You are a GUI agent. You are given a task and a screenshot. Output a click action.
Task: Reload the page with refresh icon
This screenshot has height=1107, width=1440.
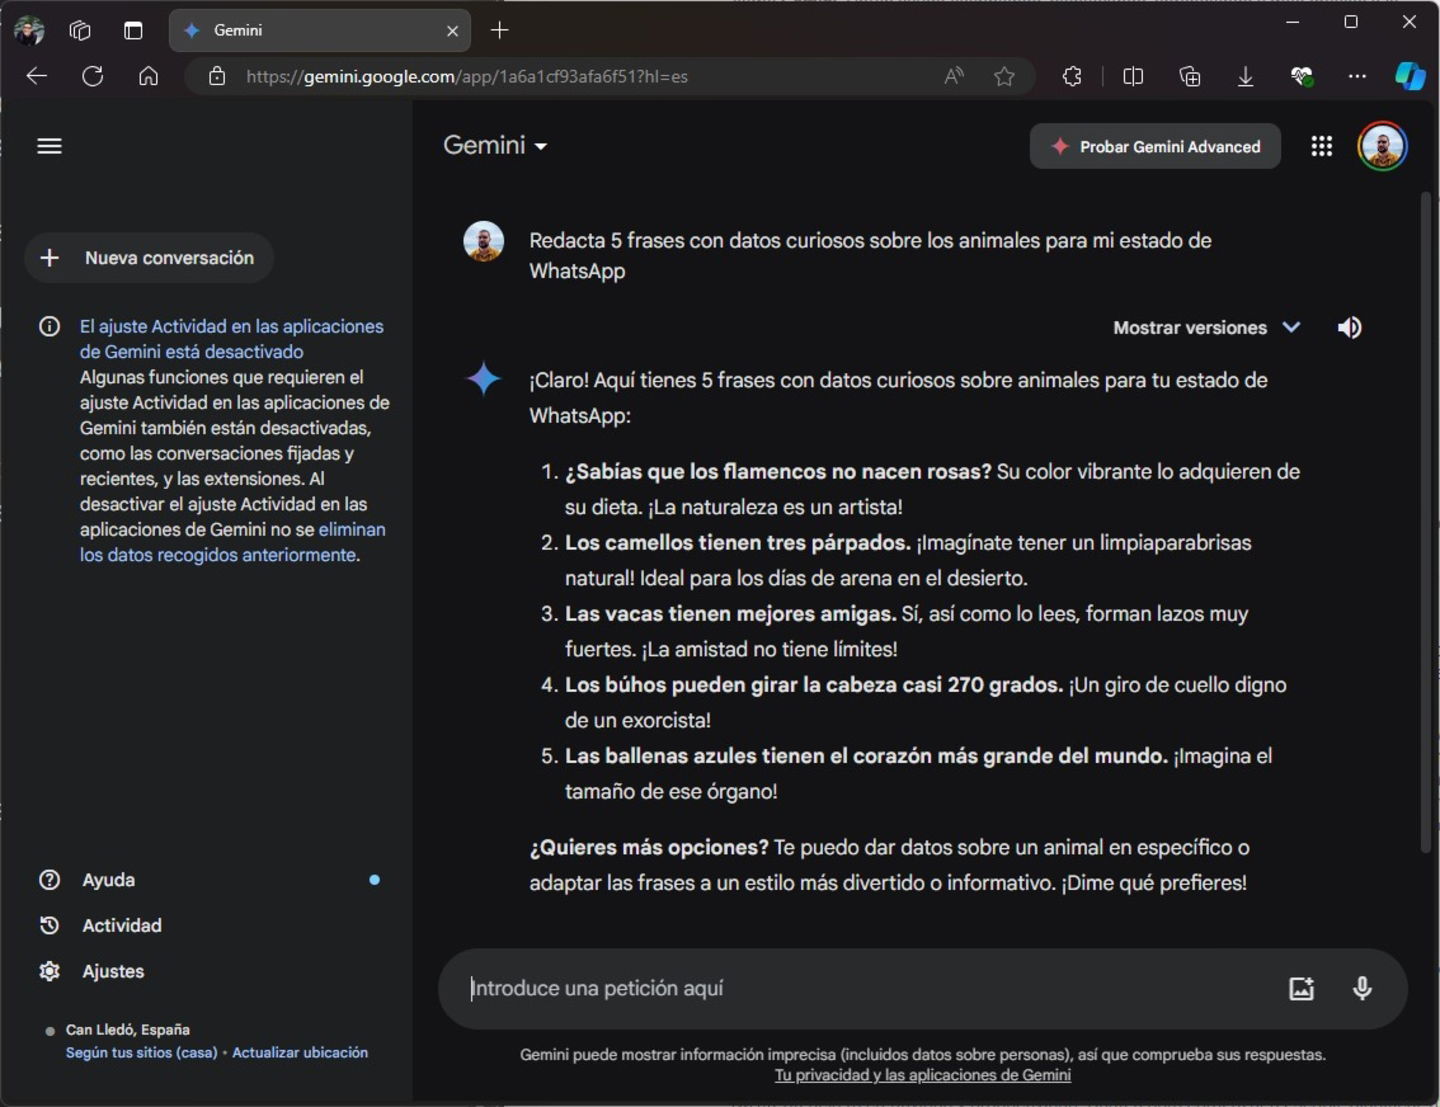coord(93,76)
